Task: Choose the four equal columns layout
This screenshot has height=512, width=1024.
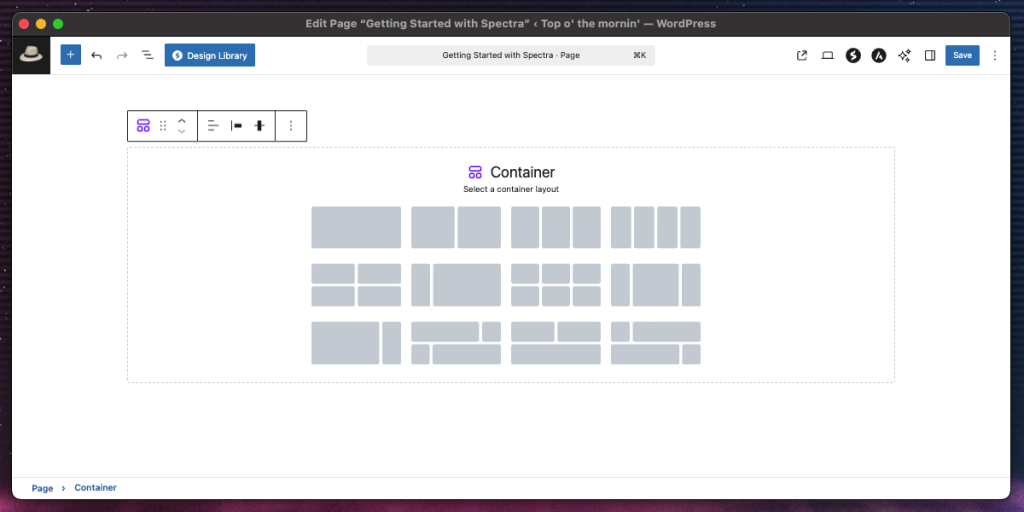Action: [655, 227]
